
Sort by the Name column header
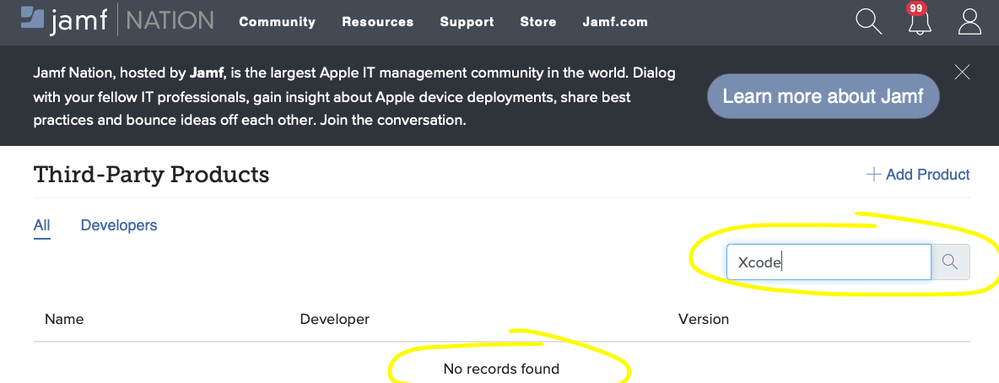tap(64, 319)
